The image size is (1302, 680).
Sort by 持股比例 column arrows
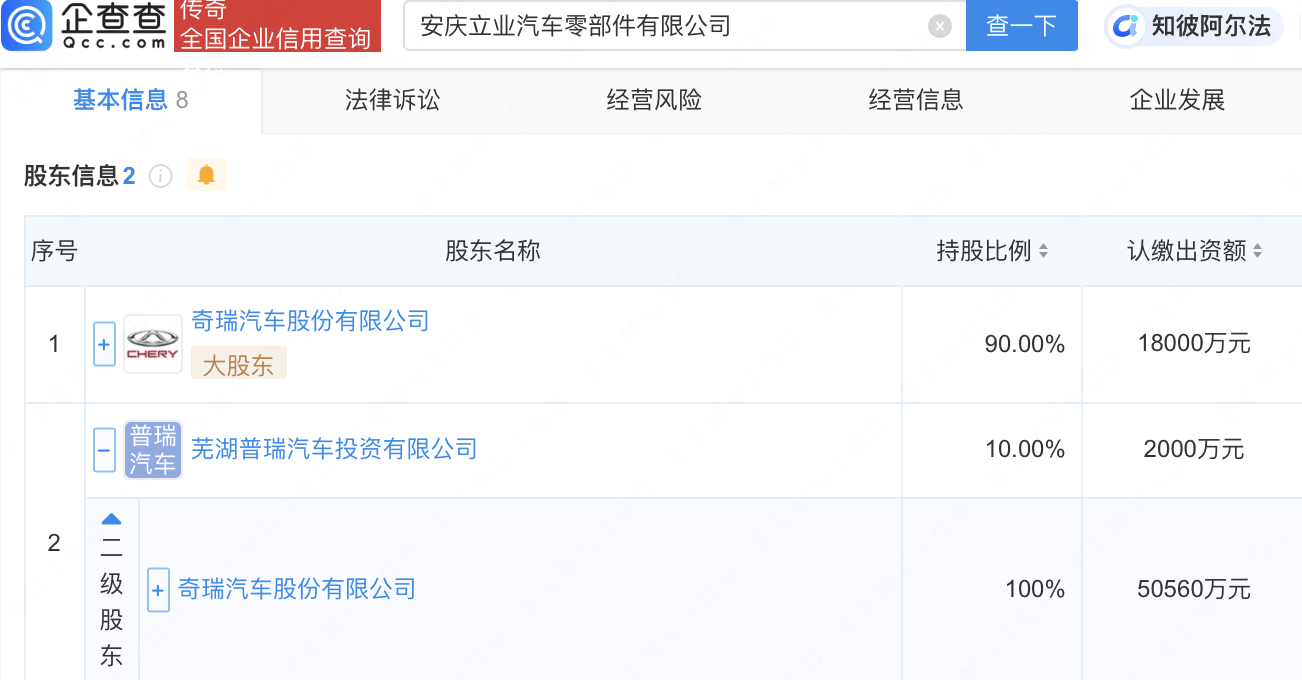[x=1044, y=251]
